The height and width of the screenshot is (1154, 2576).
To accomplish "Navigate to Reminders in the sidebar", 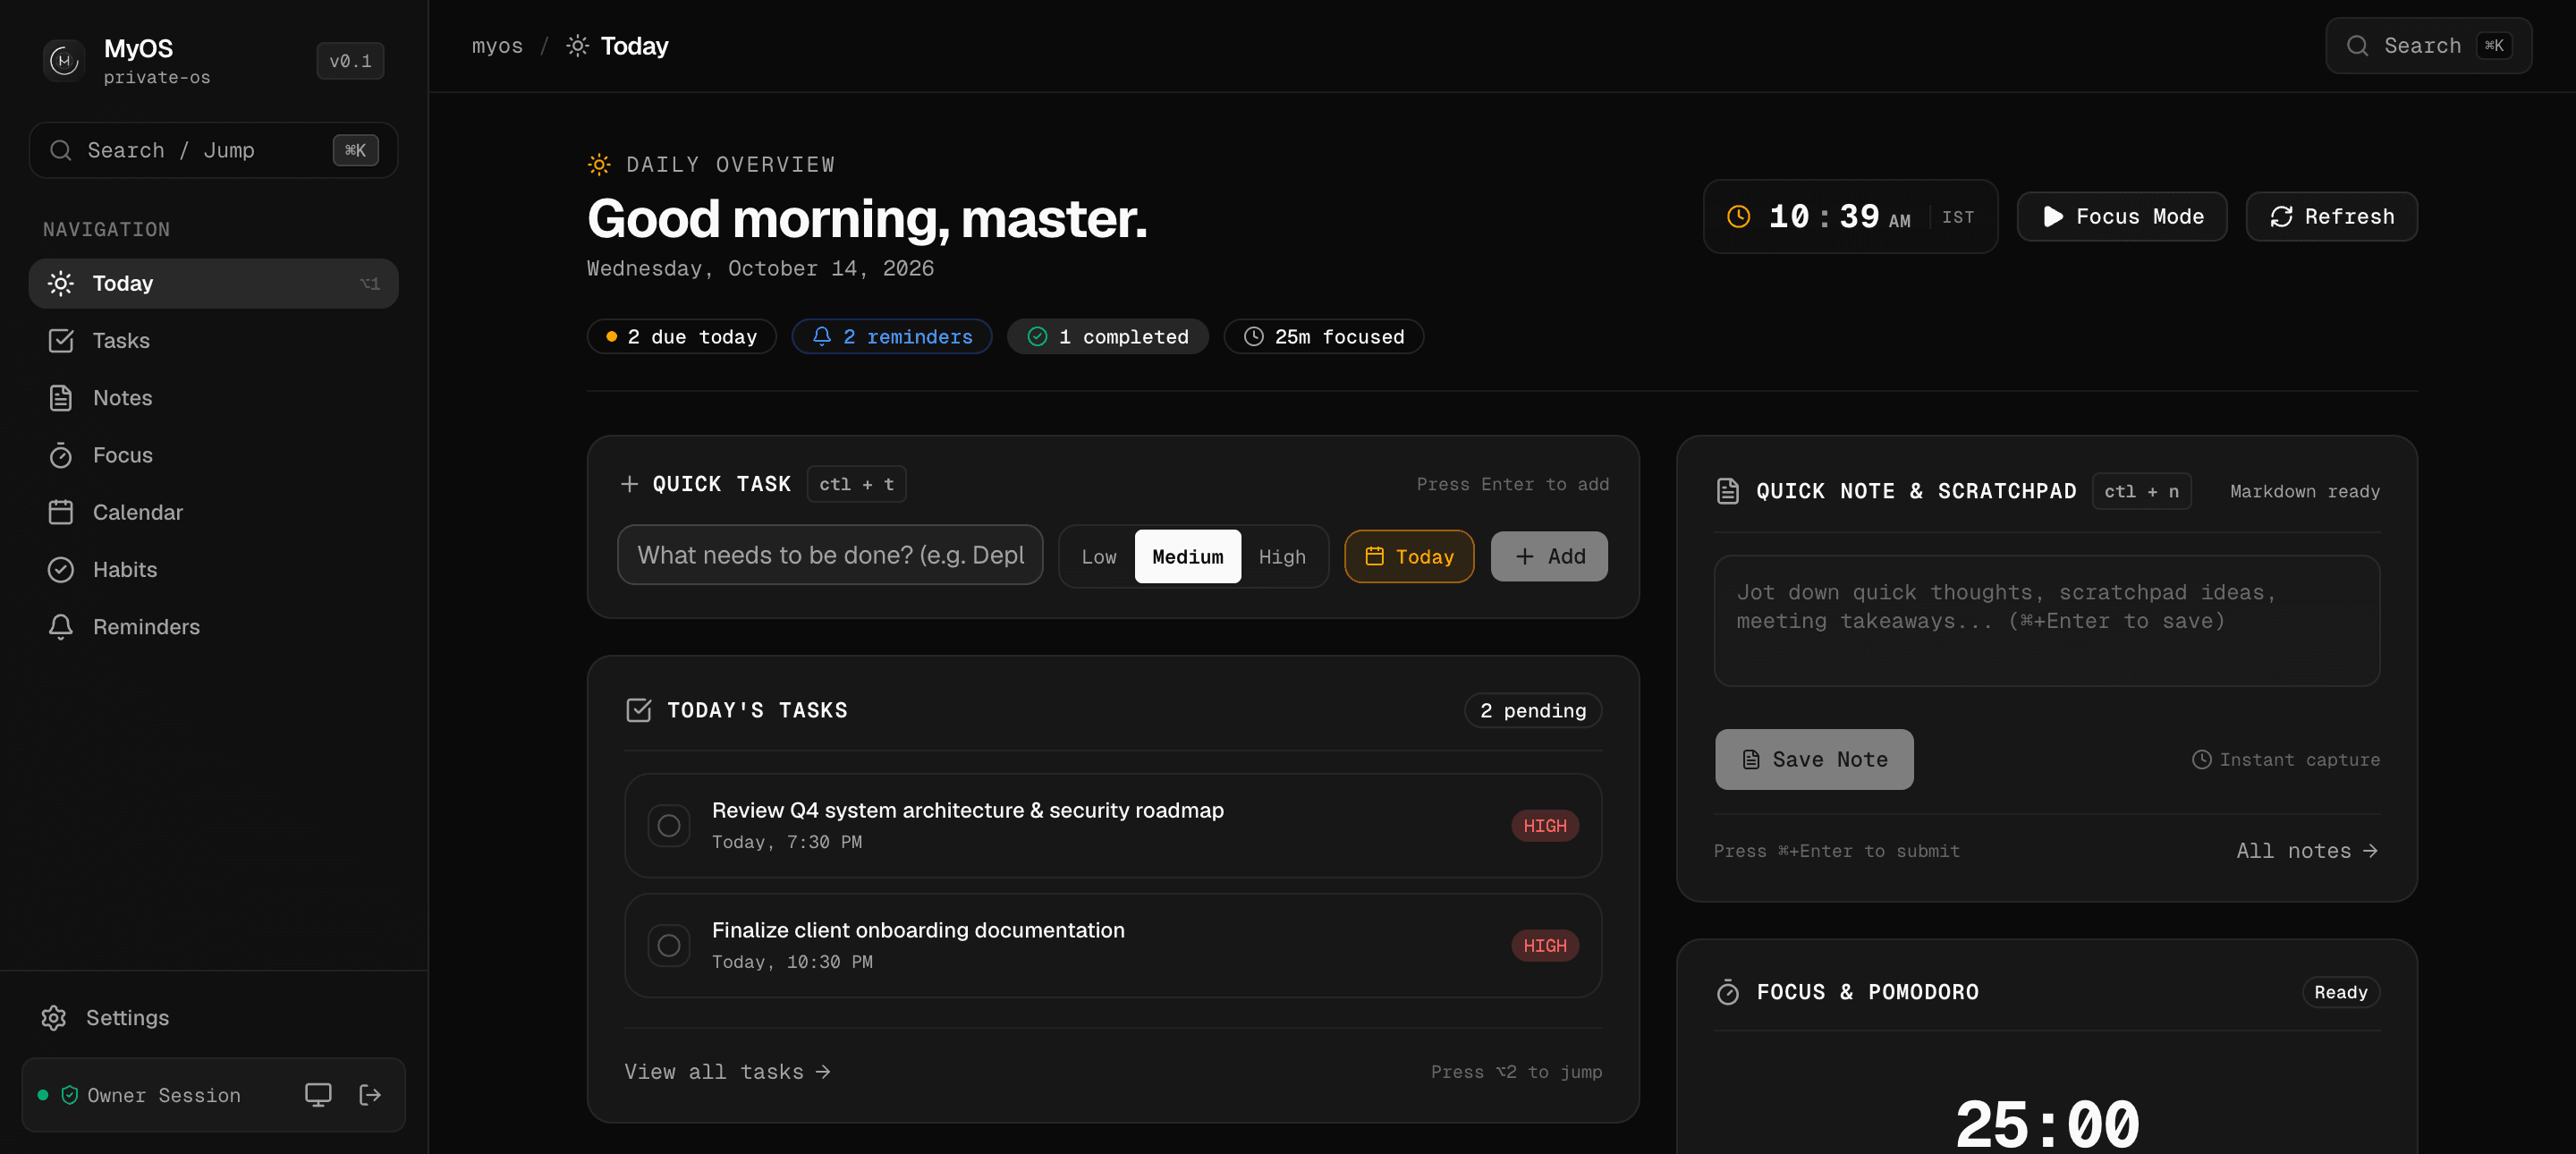I will (214, 627).
